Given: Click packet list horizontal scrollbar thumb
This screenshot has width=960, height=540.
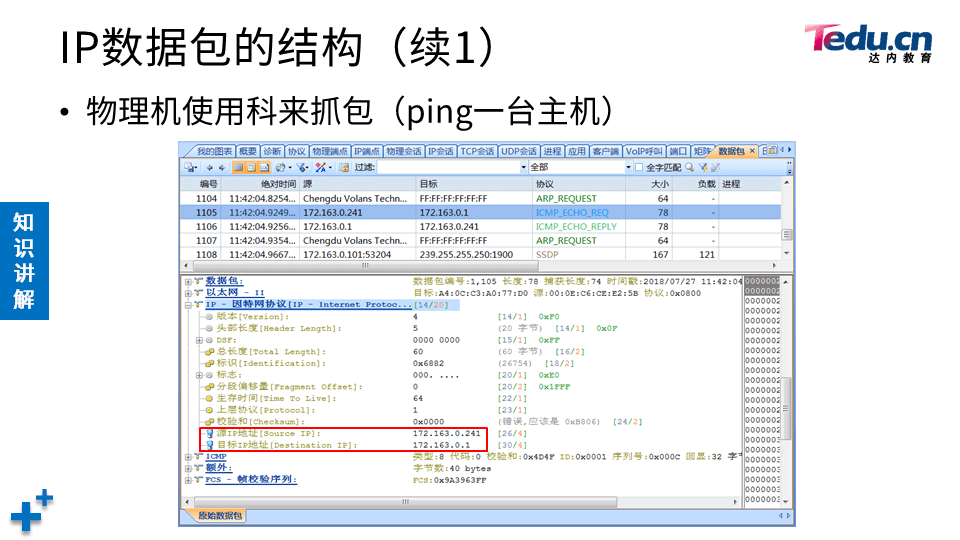Looking at the screenshot, I should click(x=365, y=266).
